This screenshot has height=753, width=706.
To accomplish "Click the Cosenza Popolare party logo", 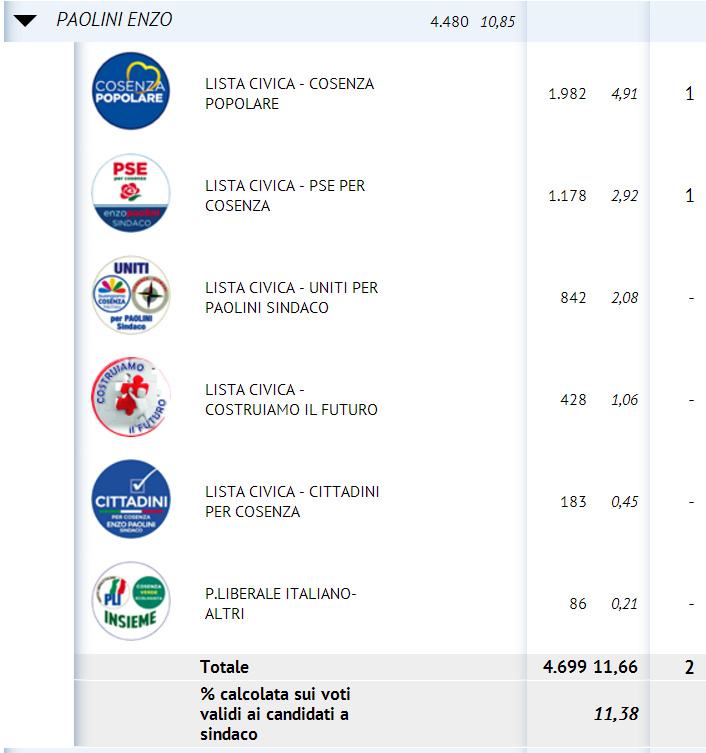I will click(130, 91).
